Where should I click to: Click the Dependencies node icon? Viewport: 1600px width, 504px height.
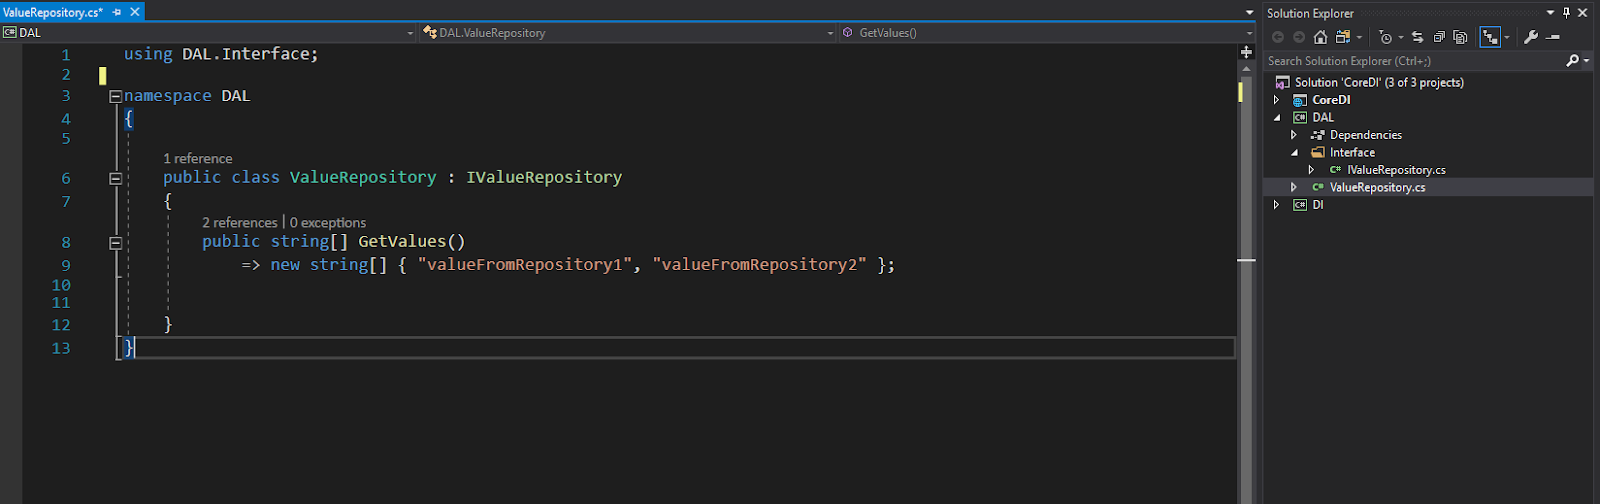click(1318, 135)
